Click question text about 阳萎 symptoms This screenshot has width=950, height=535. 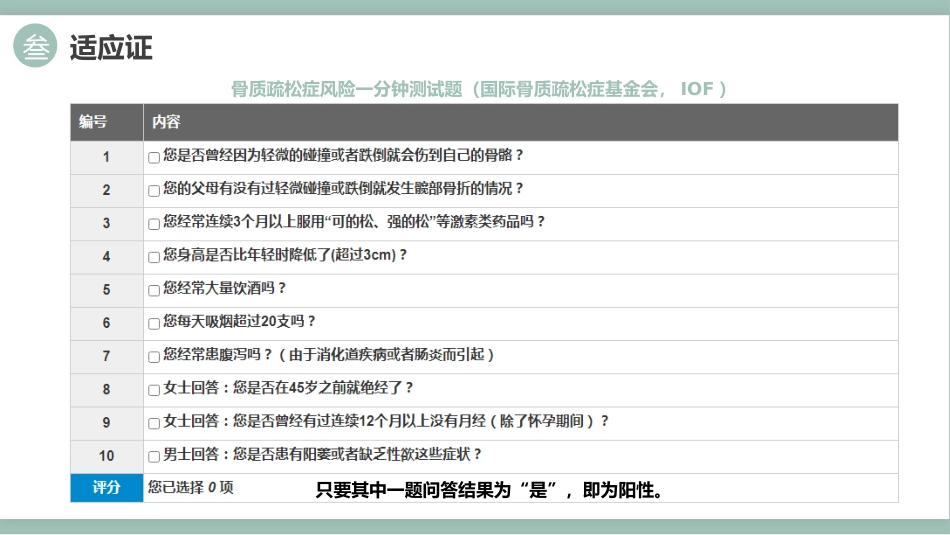pos(322,455)
